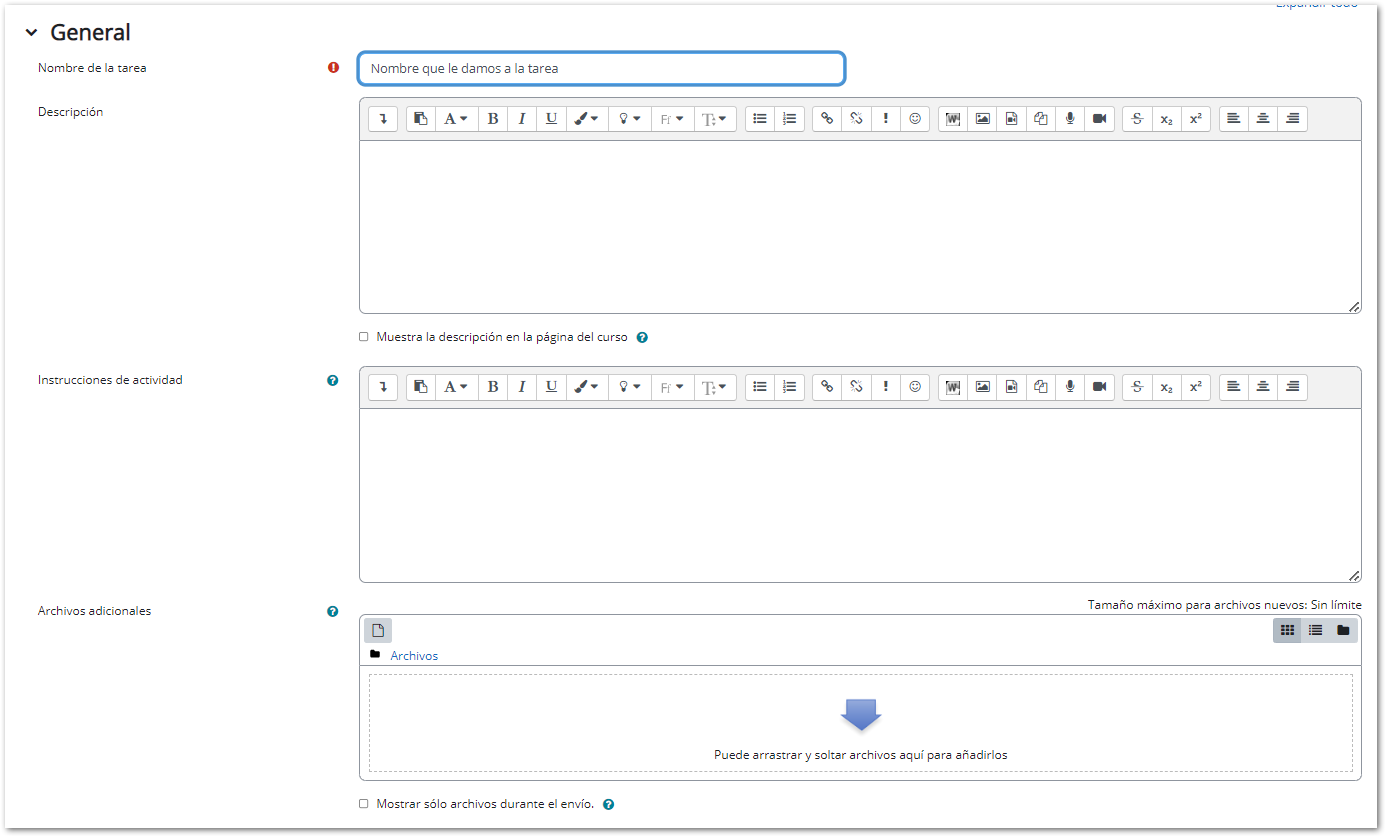Open font color dropdown in Instrucciones de actividad editor

pyautogui.click(x=456, y=387)
